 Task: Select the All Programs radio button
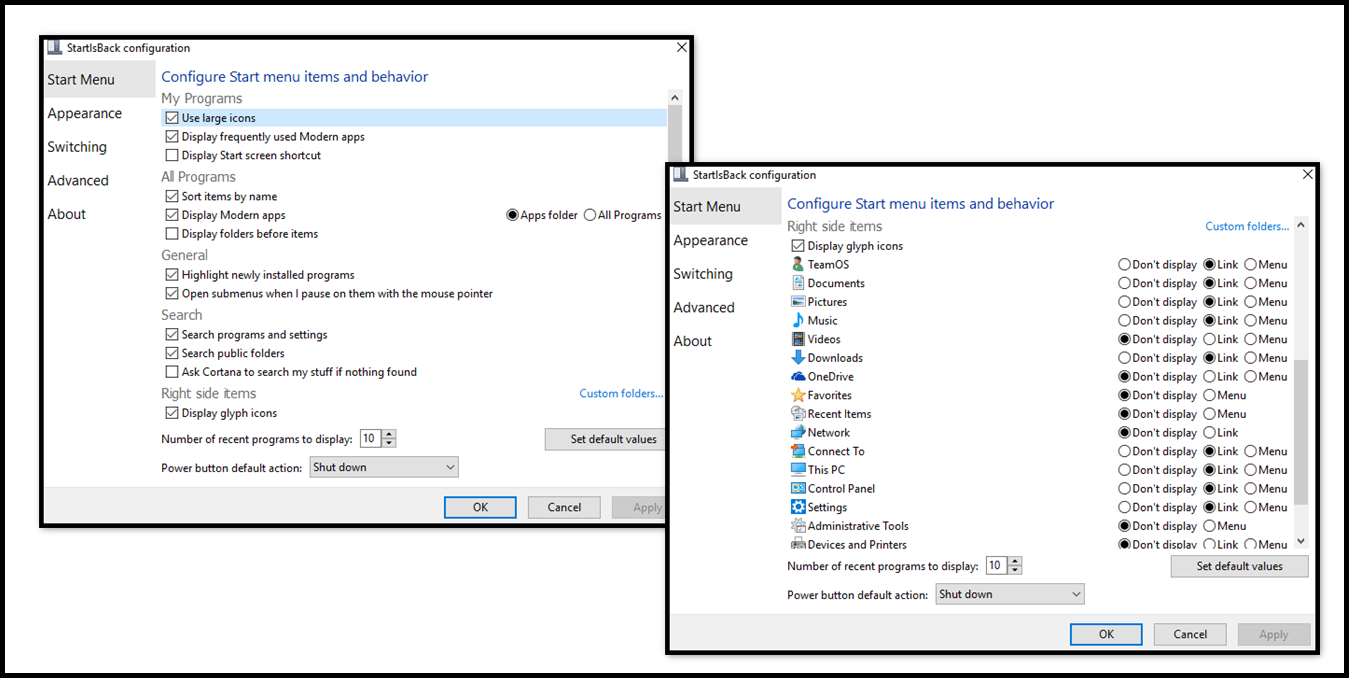coord(590,215)
